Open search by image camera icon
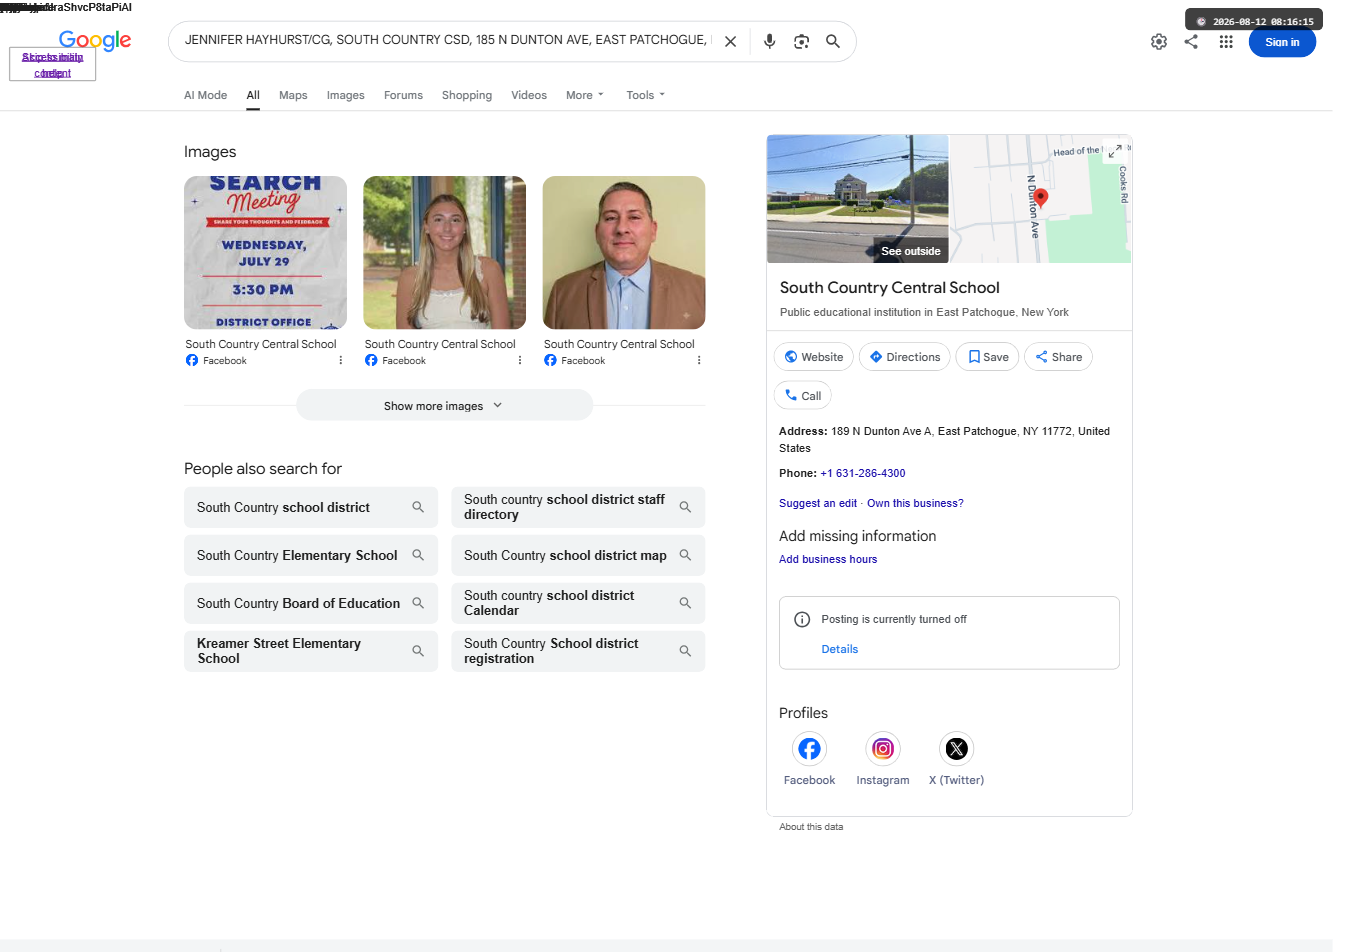This screenshot has width=1348, height=952. [x=801, y=42]
